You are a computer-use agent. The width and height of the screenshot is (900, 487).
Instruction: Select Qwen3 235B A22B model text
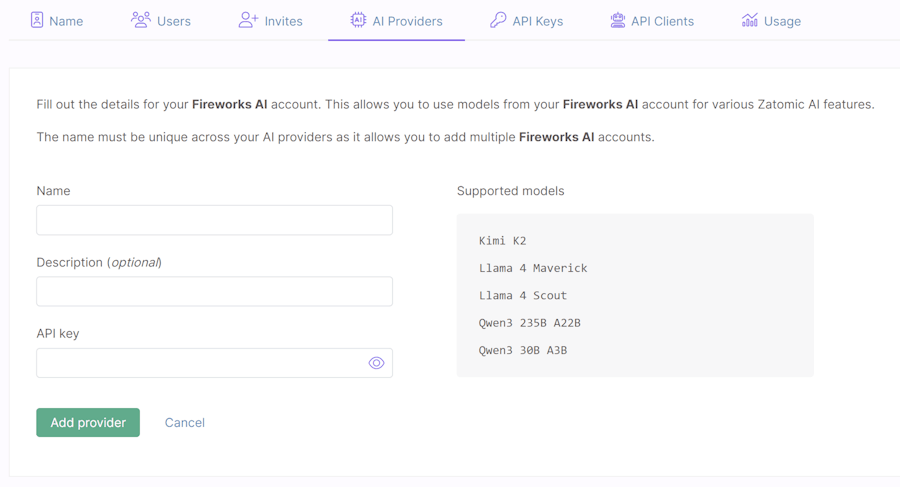tap(530, 323)
